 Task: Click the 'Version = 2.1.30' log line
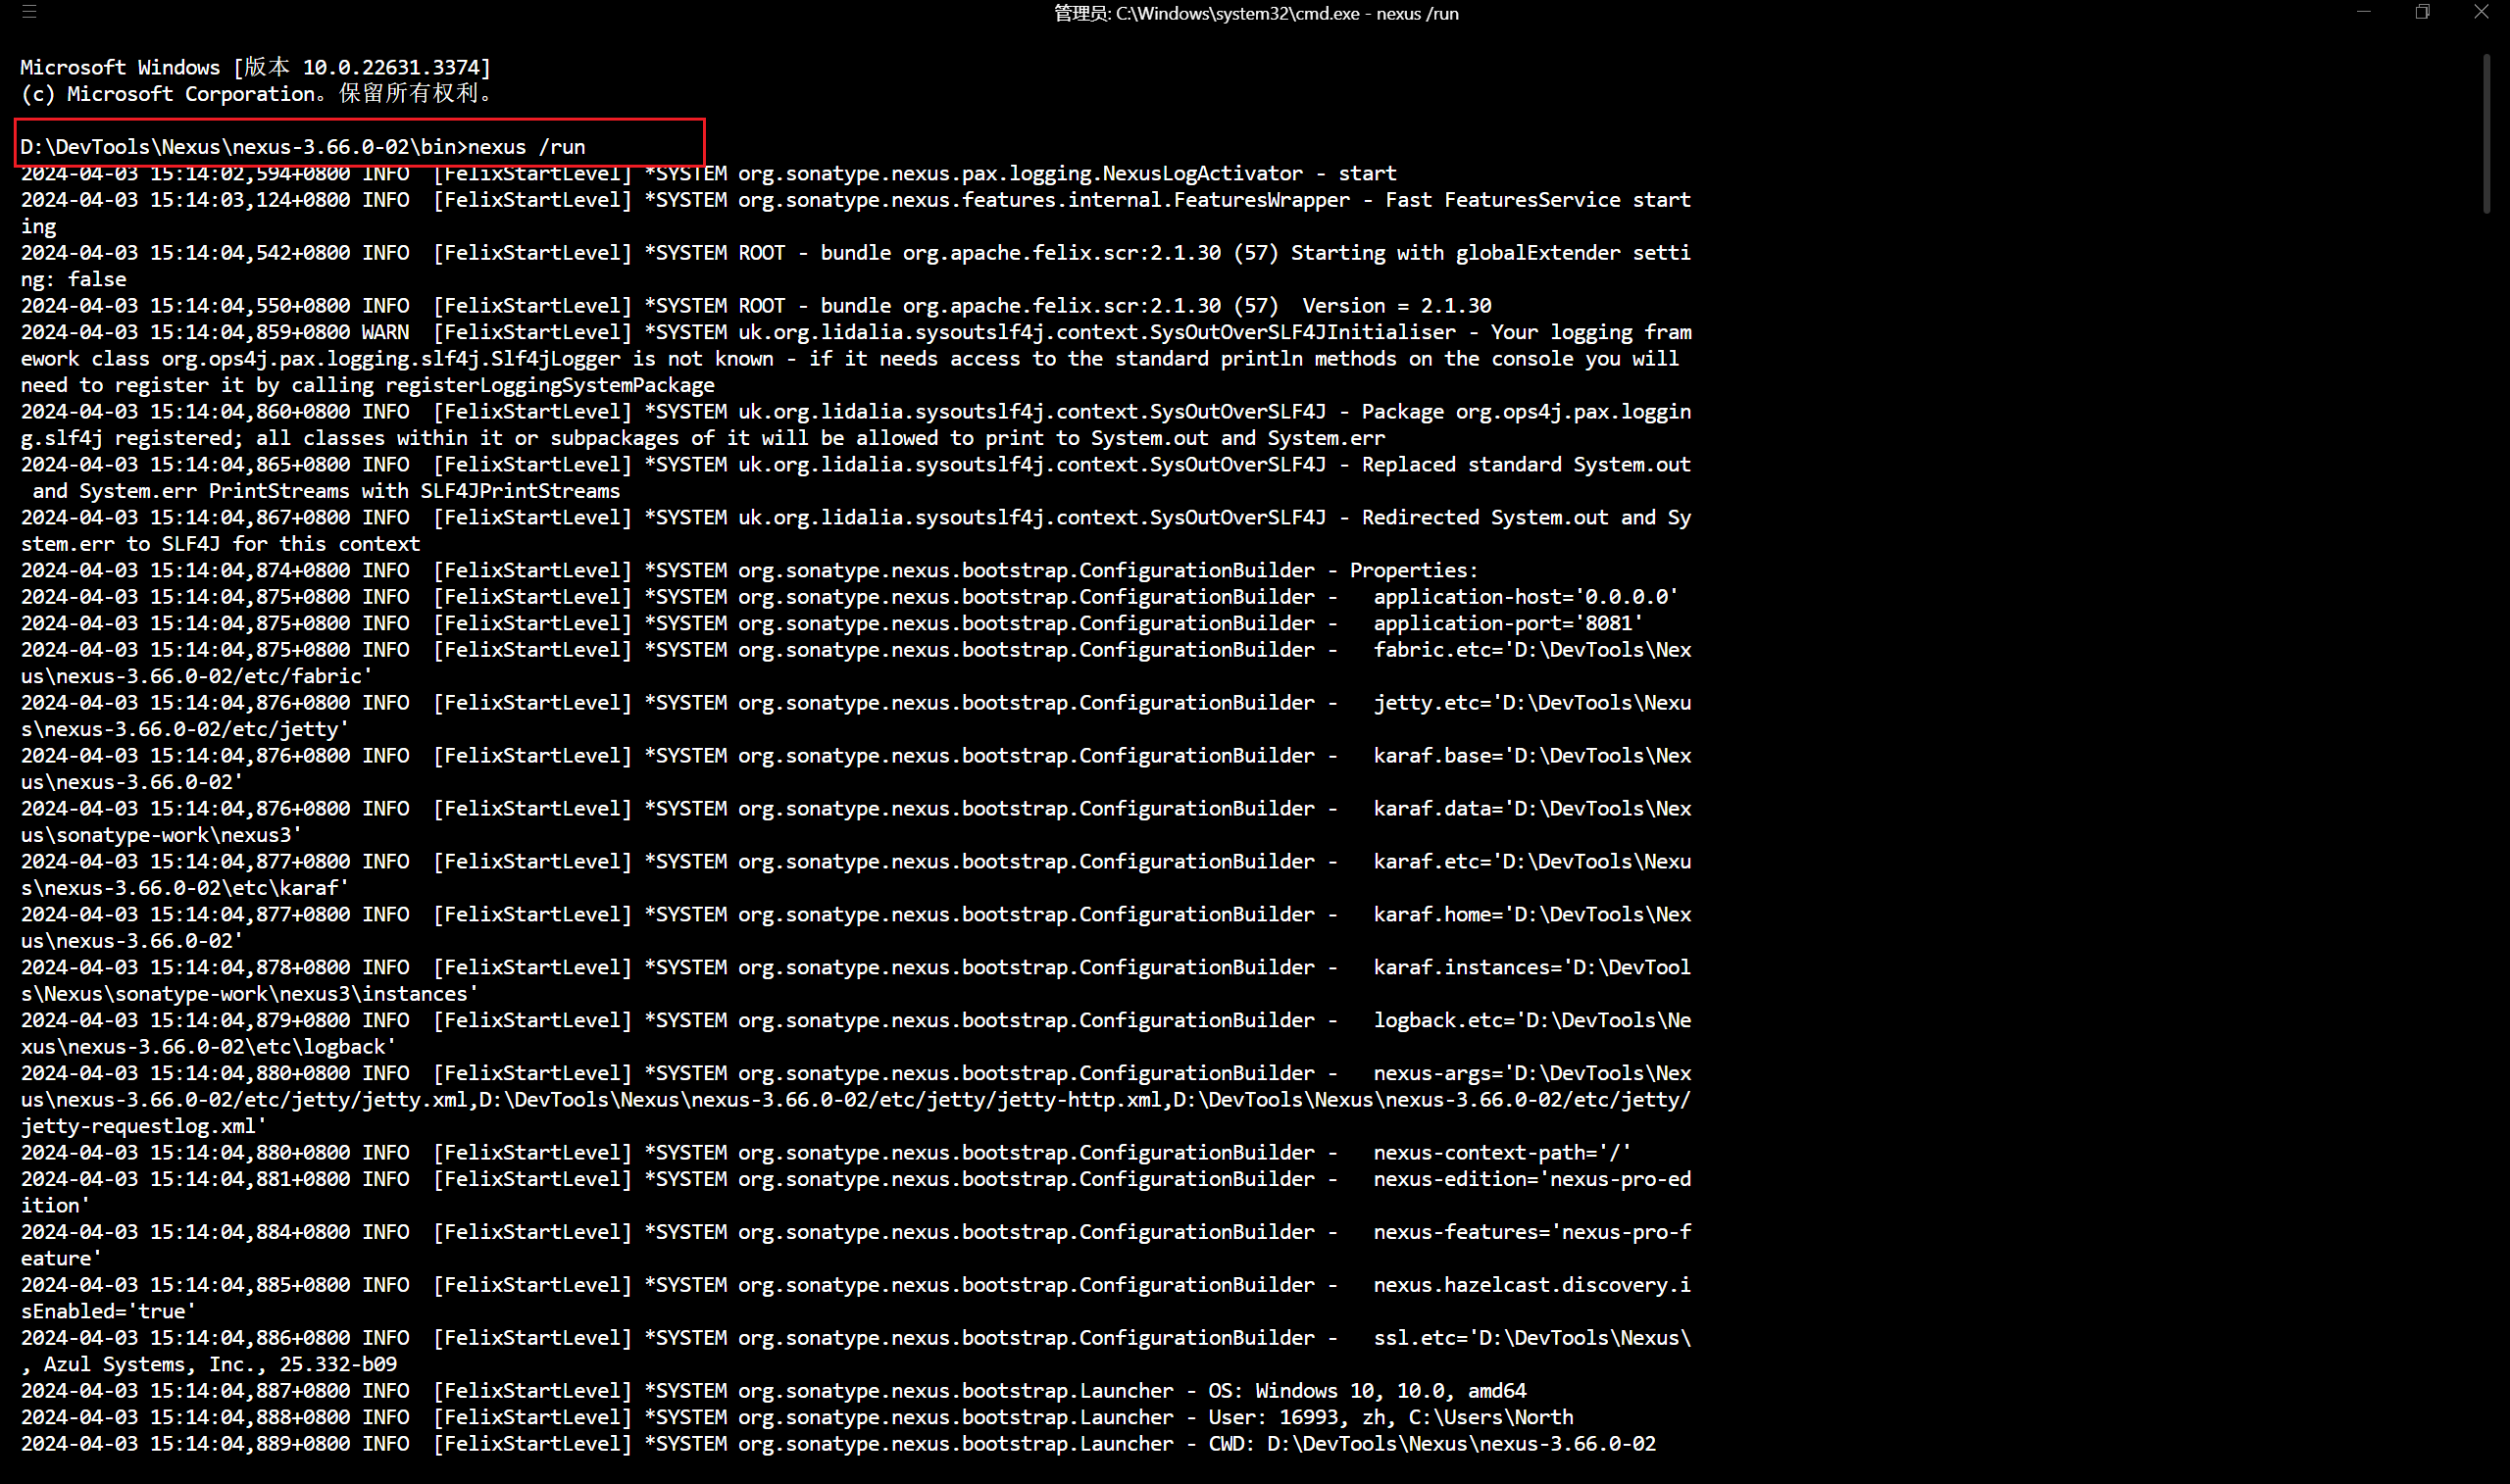[x=1395, y=306]
